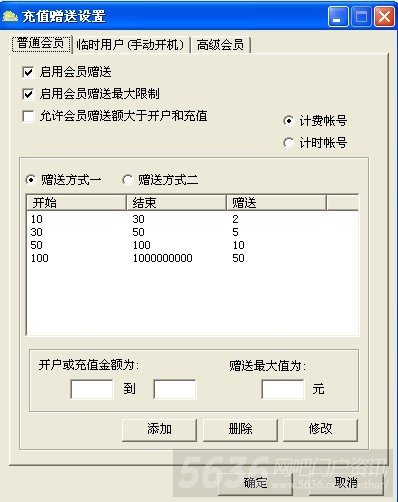This screenshot has height=502, width=398.
Task: Click the 赠送 value 5 cell
Action: [x=235, y=232]
